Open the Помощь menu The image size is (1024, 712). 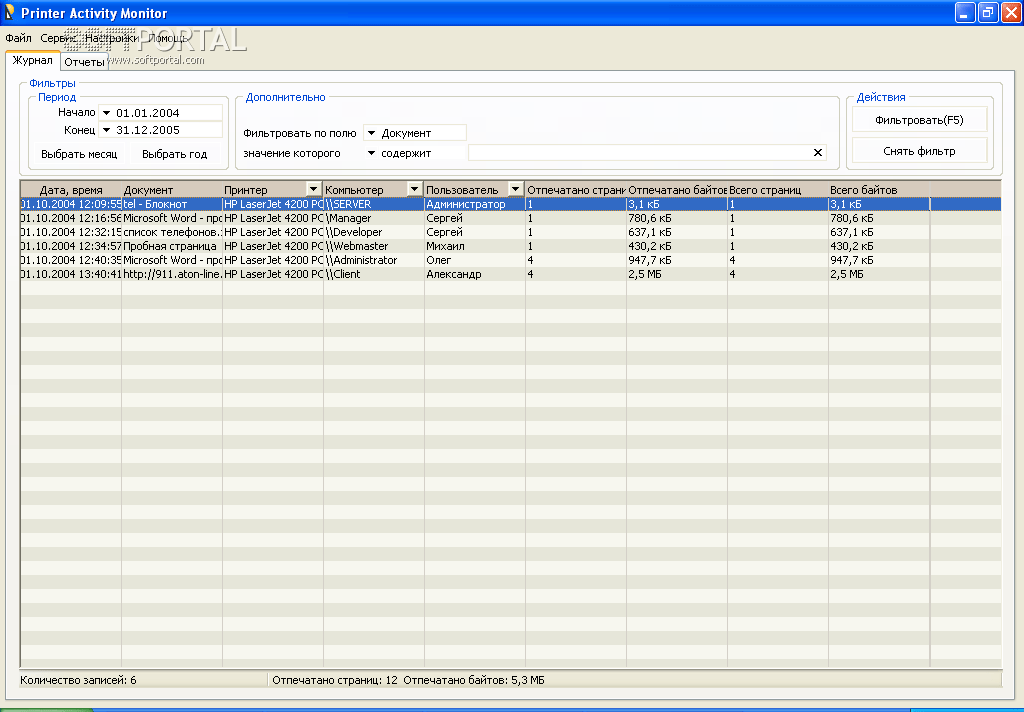point(167,39)
